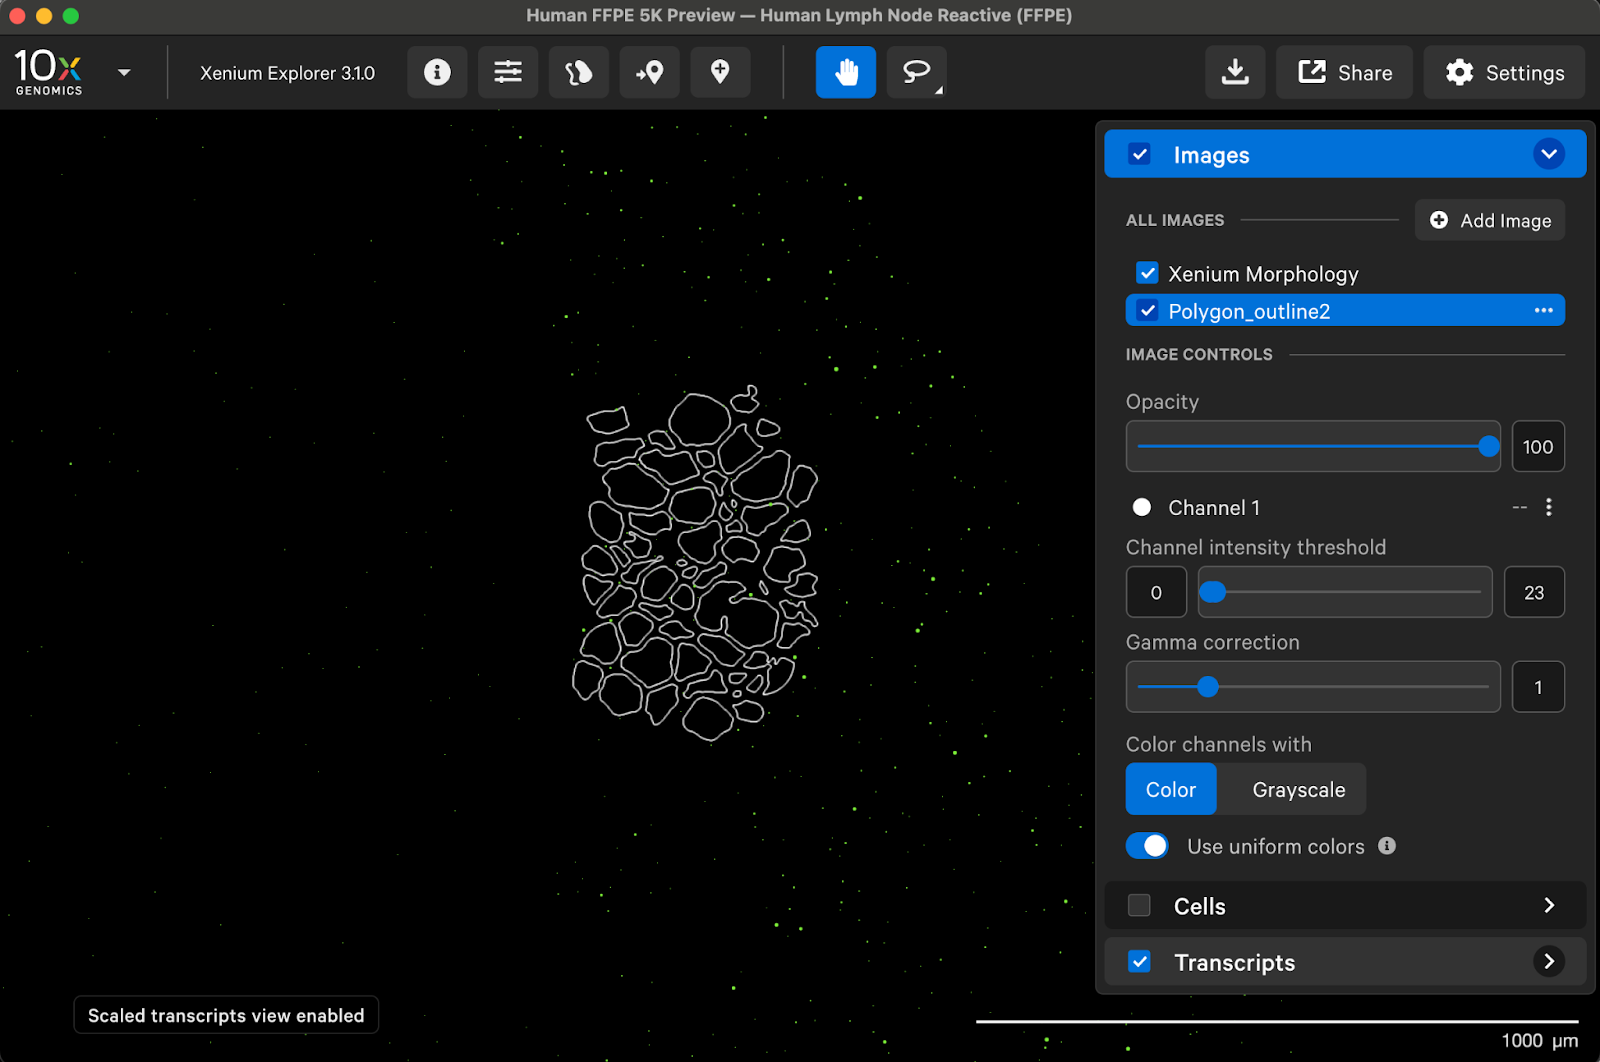Click the Opacity value field showing 100
Viewport: 1600px width, 1062px height.
(1537, 447)
